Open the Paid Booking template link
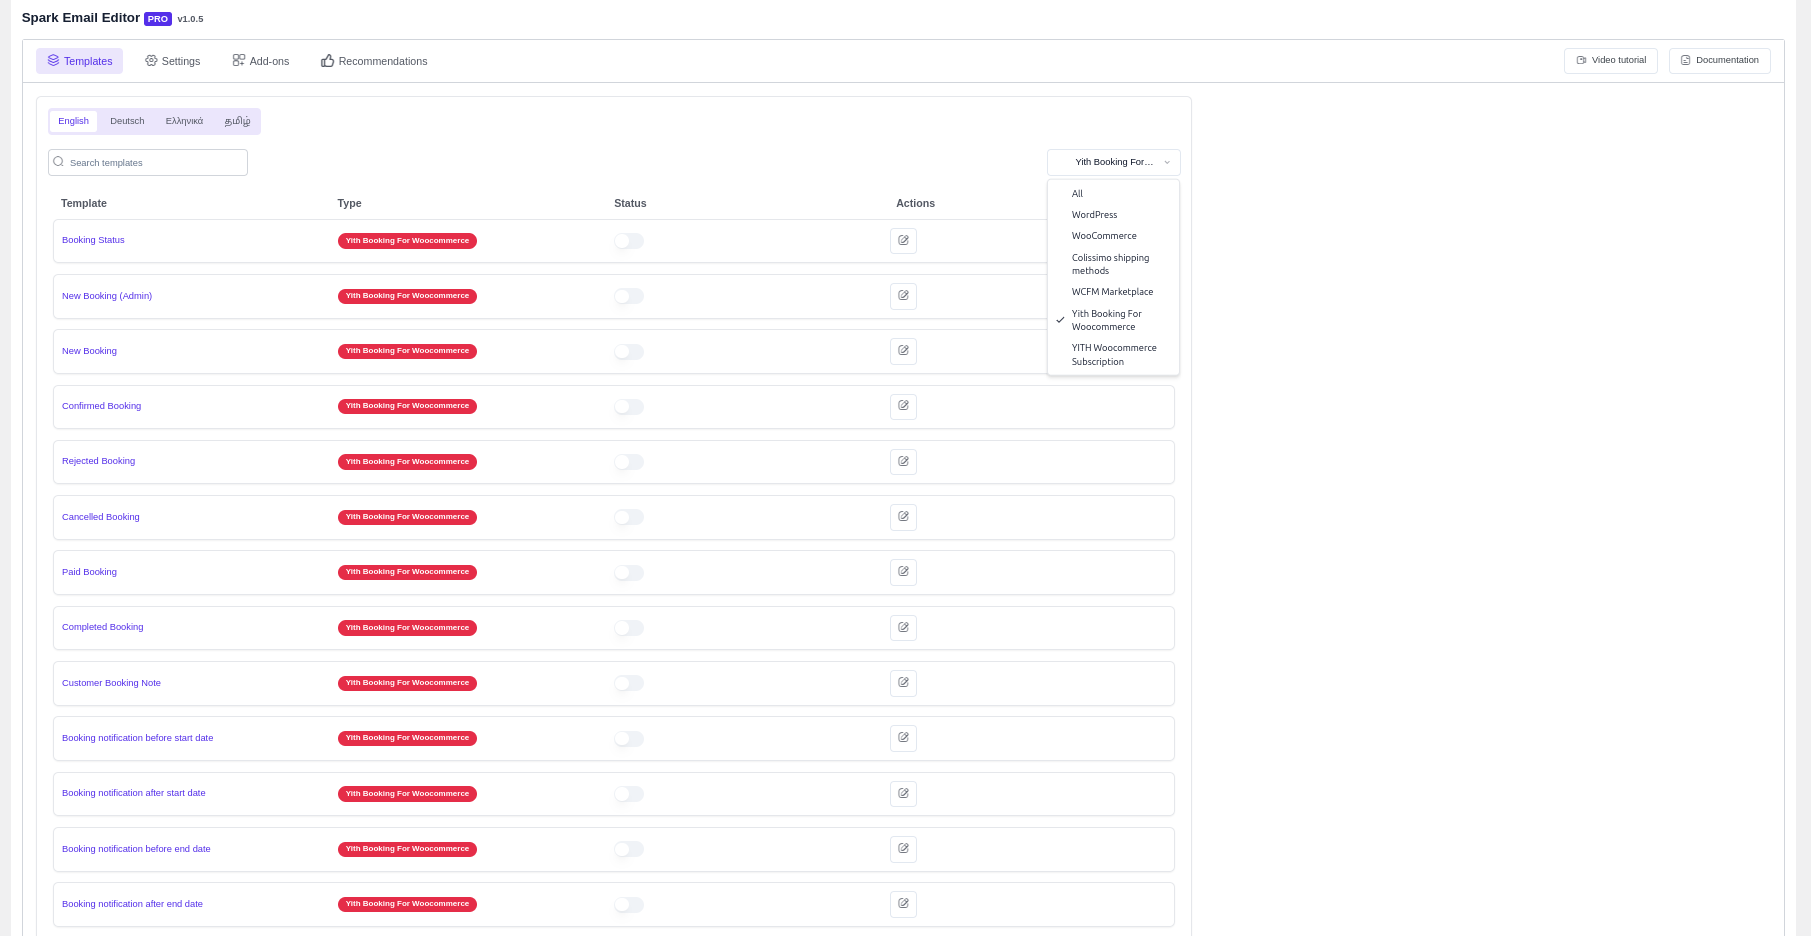Image resolution: width=1811 pixels, height=936 pixels. 89,572
